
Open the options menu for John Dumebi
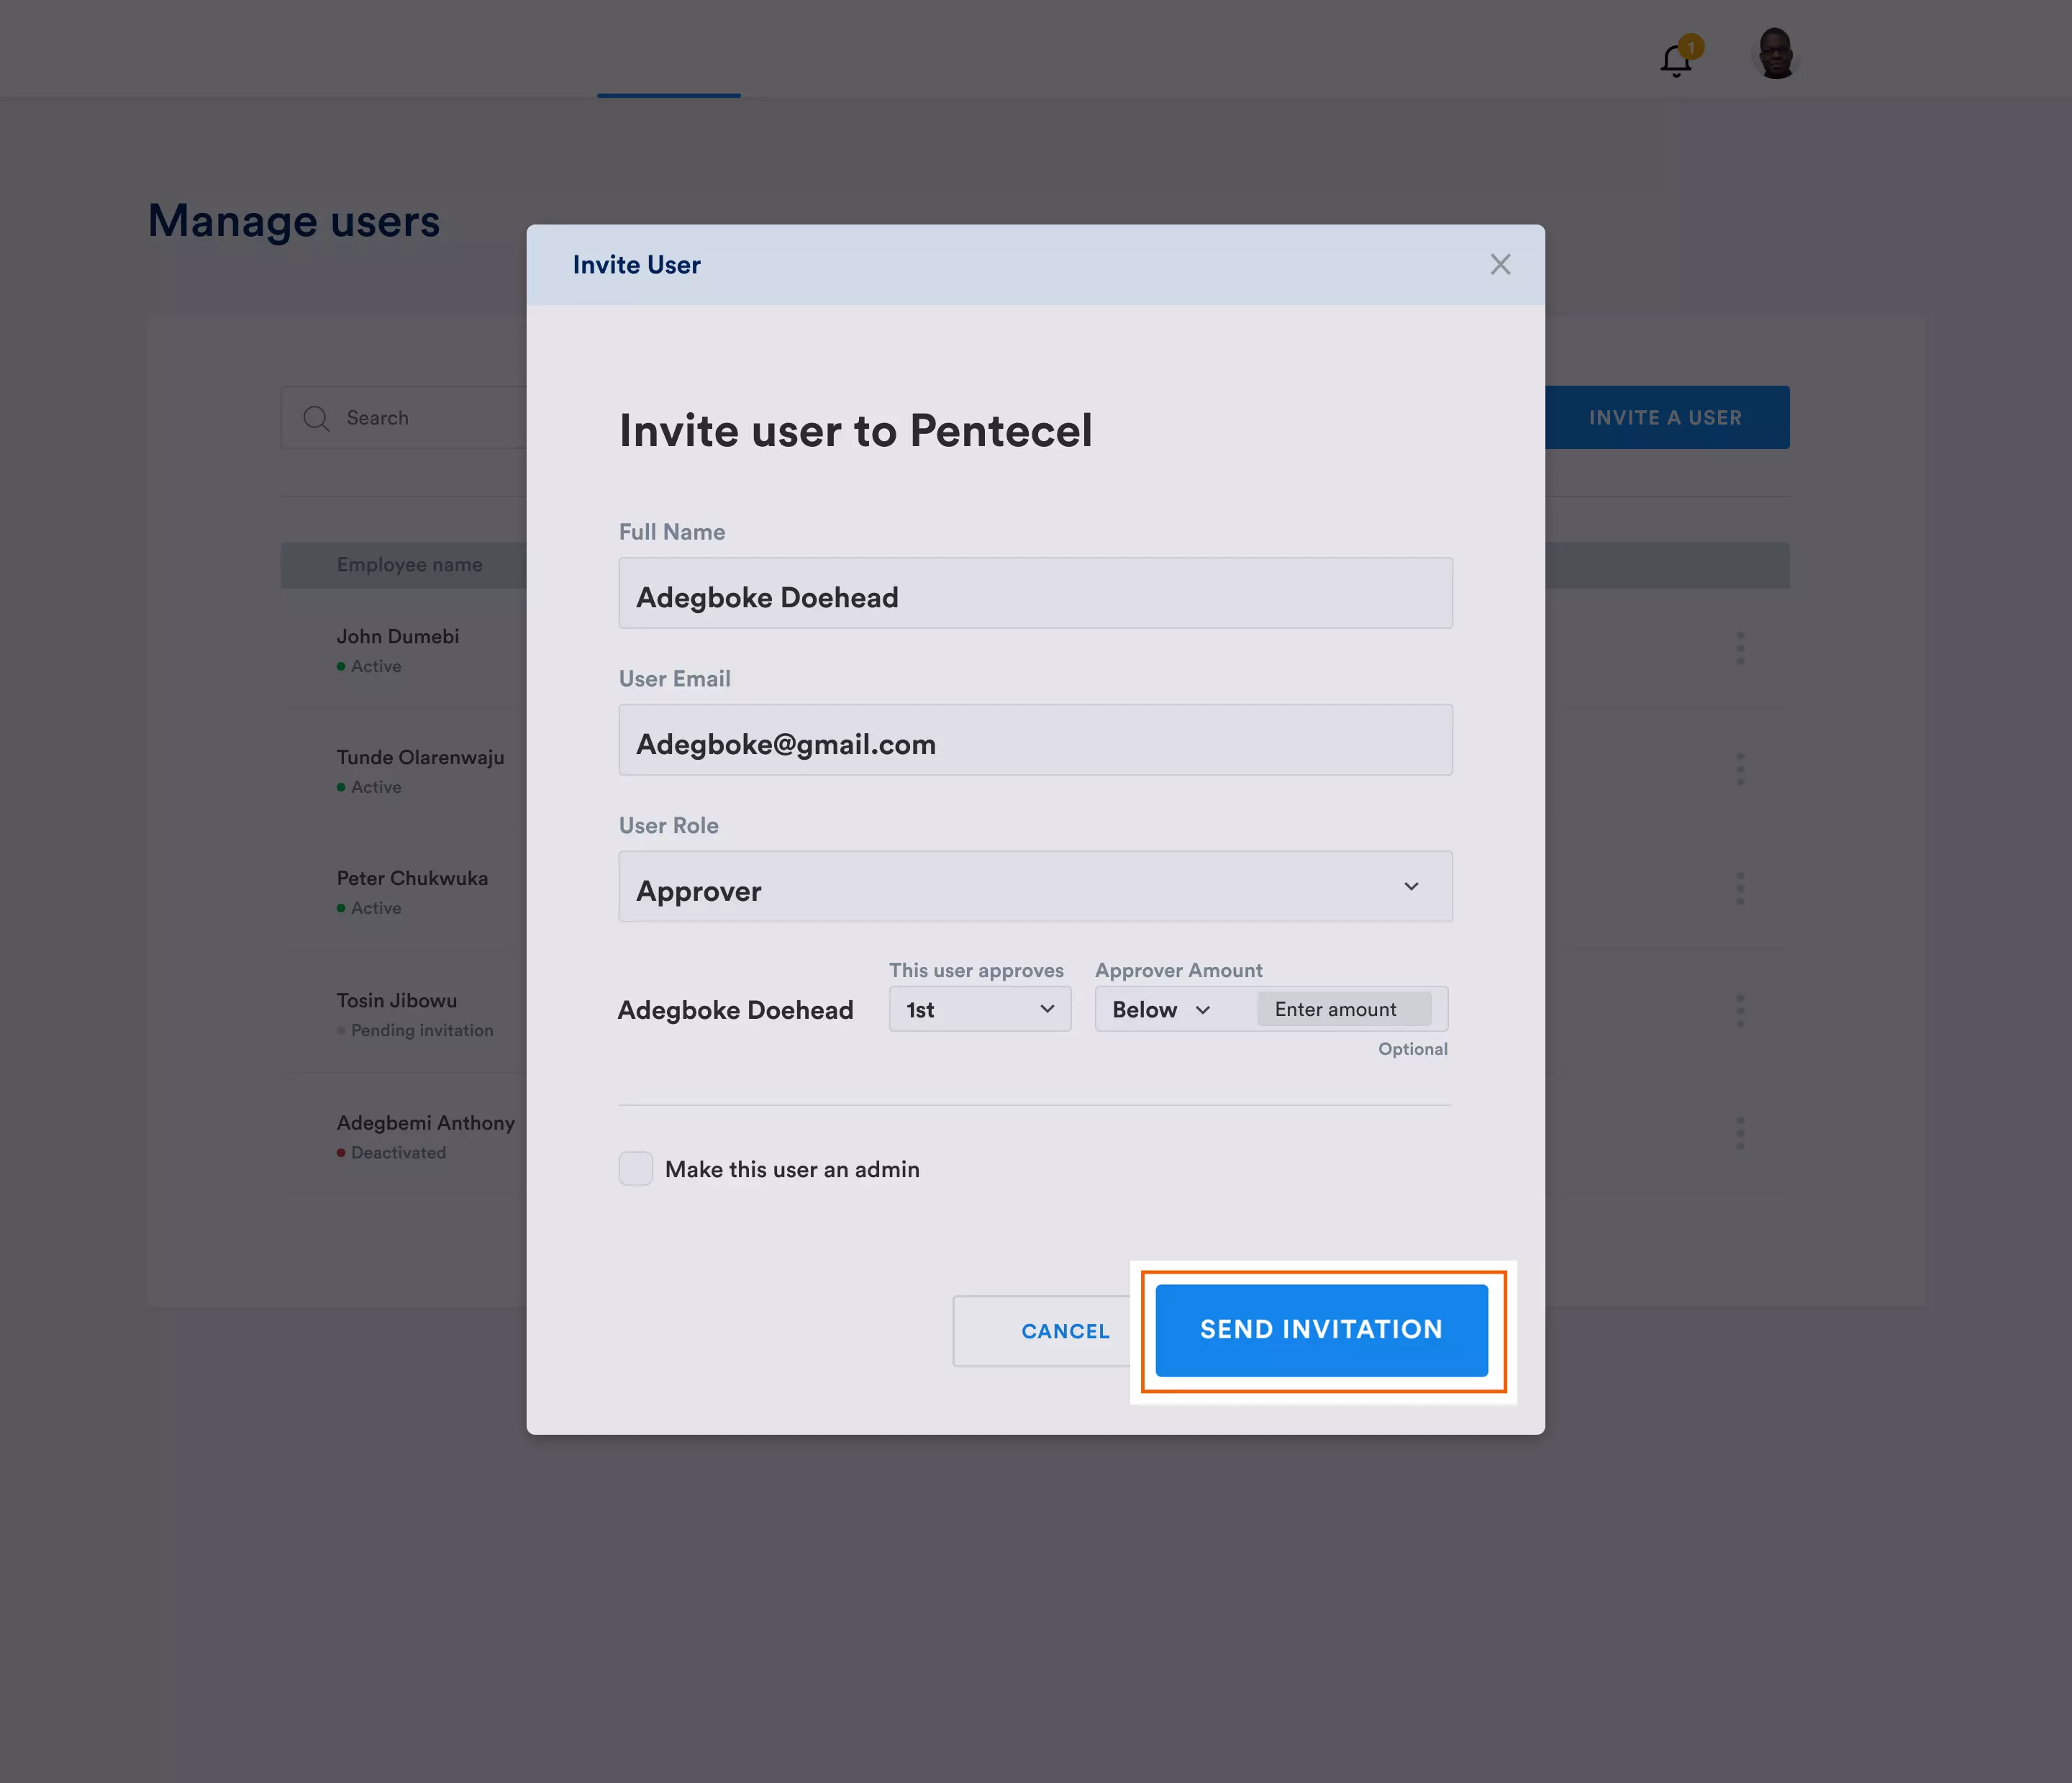[1740, 648]
